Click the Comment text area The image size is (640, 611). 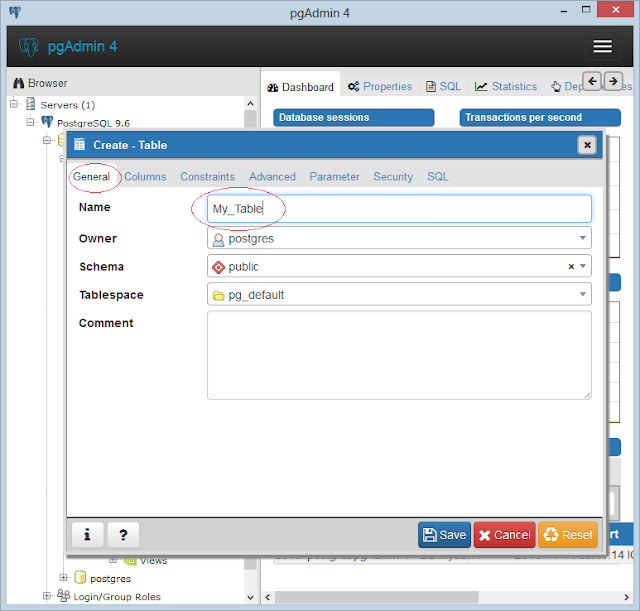click(x=399, y=355)
